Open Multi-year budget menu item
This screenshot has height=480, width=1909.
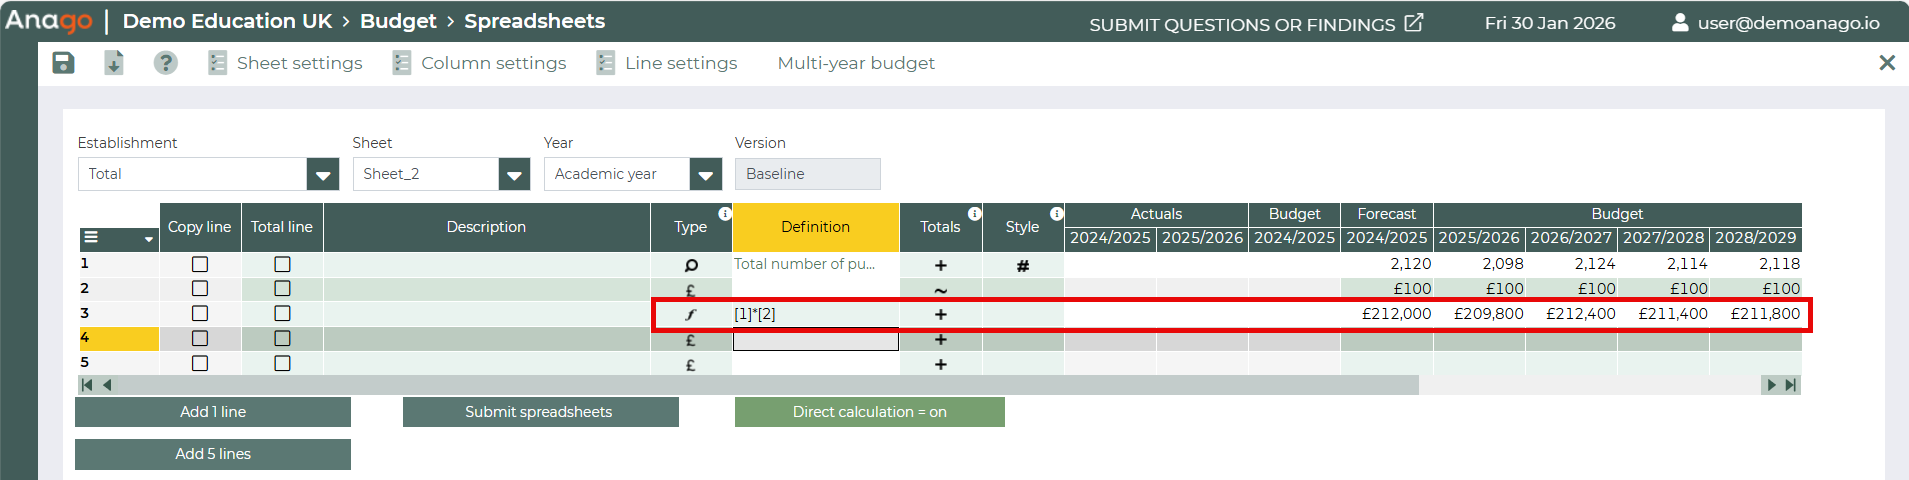point(856,63)
